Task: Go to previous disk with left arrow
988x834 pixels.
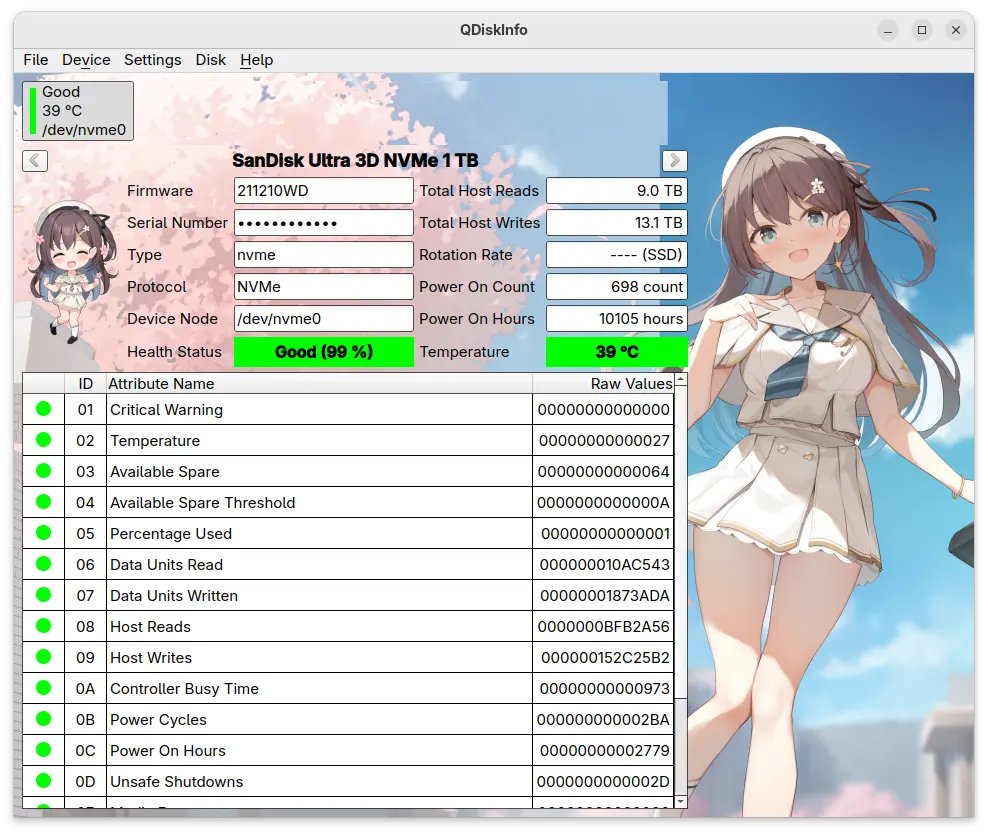Action: pos(35,161)
